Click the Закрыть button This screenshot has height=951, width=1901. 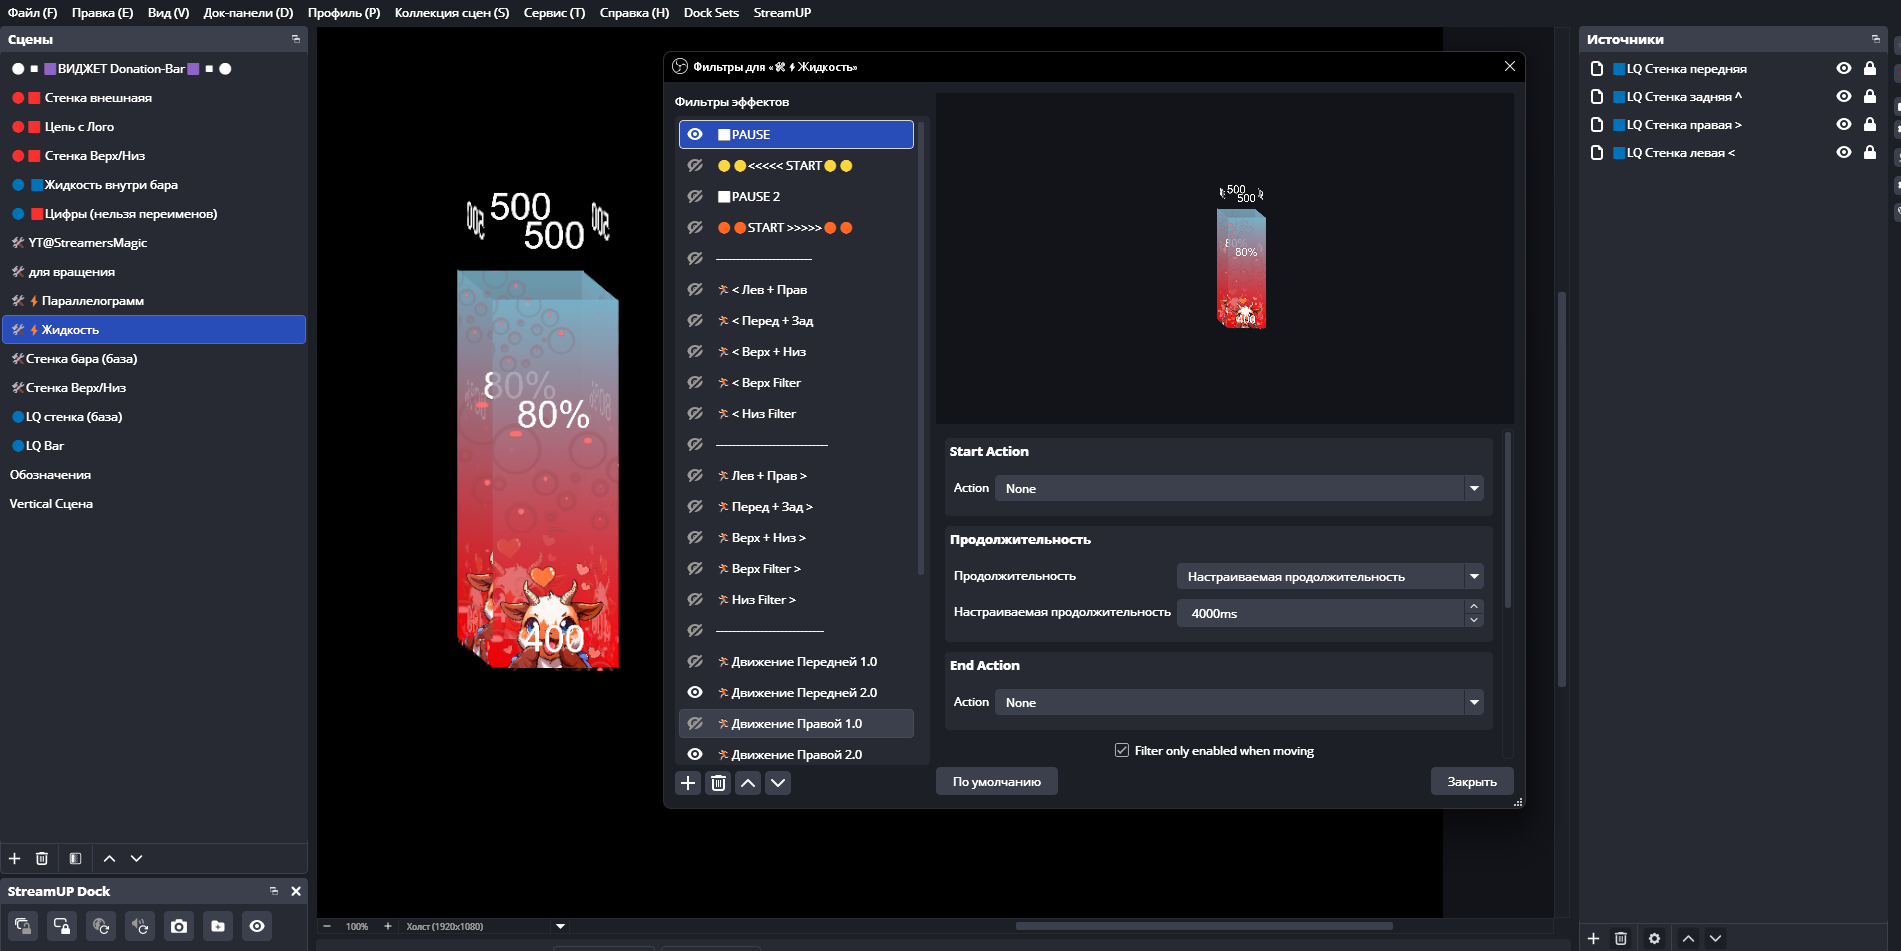pos(1471,782)
